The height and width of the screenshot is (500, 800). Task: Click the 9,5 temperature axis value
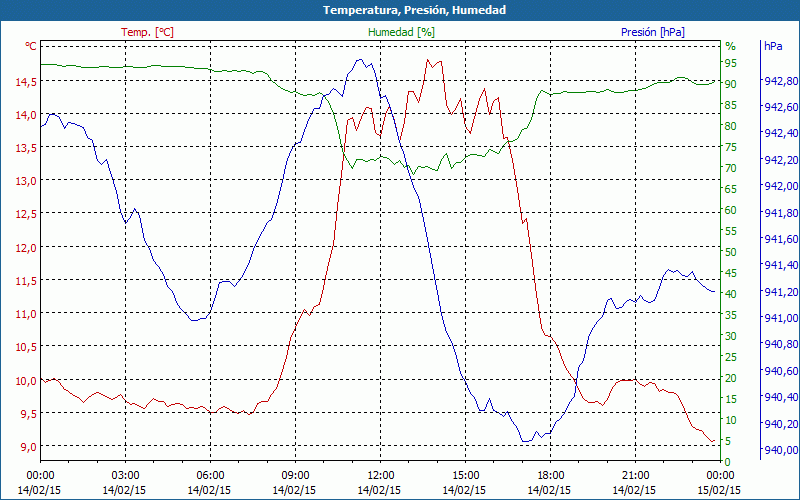coord(29,414)
